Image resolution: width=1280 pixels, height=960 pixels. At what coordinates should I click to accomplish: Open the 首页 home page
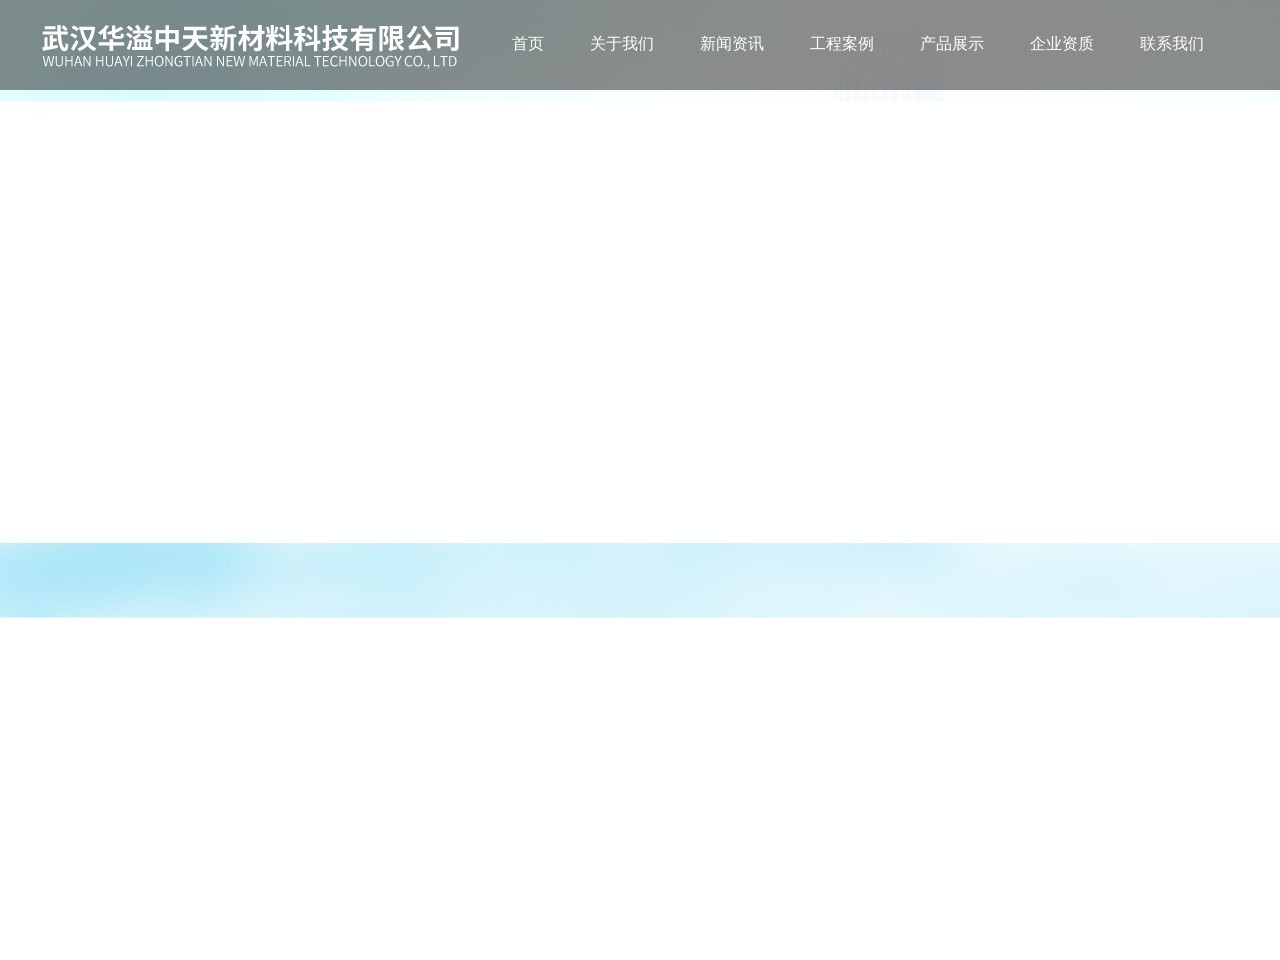click(527, 44)
